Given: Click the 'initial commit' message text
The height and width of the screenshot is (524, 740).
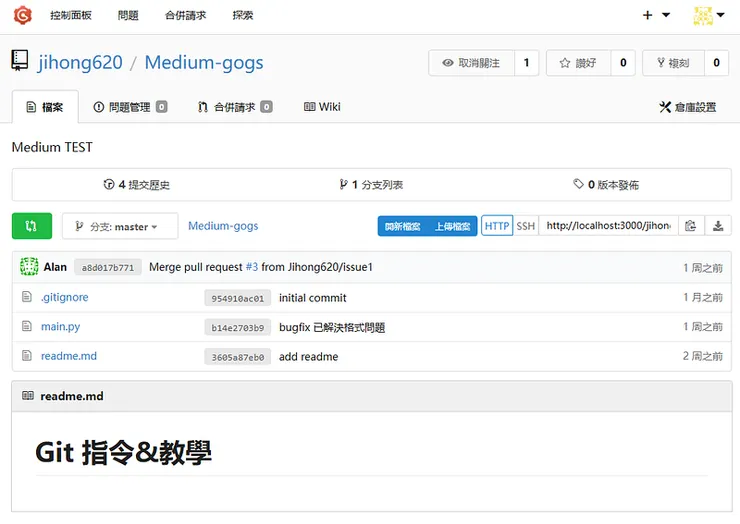Looking at the screenshot, I should point(312,298).
